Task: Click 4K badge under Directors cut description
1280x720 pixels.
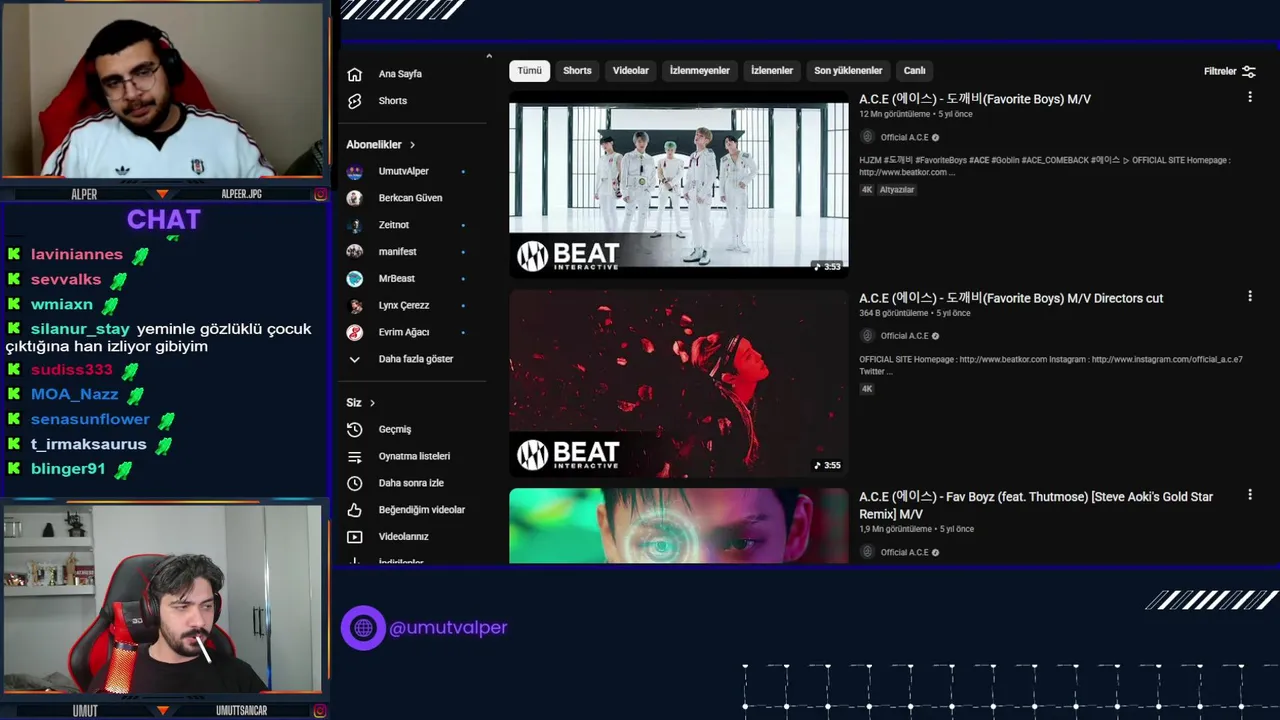Action: (867, 389)
